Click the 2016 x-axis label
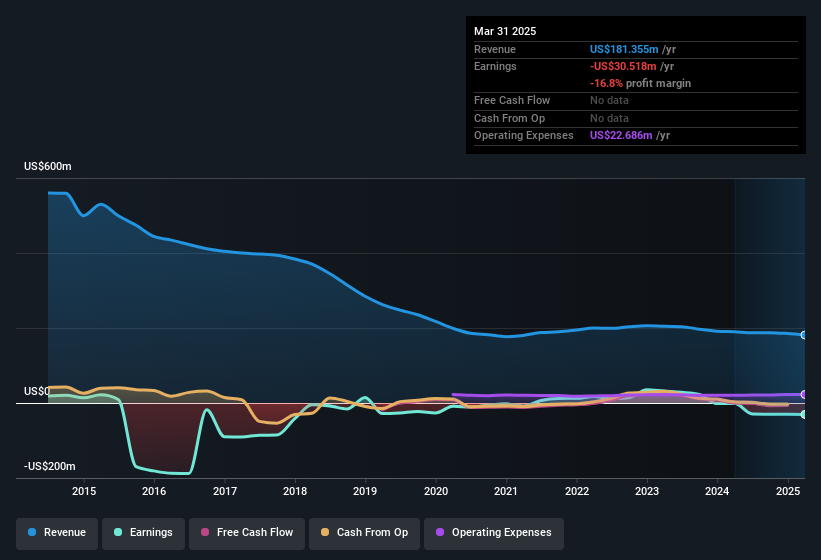 click(x=154, y=491)
